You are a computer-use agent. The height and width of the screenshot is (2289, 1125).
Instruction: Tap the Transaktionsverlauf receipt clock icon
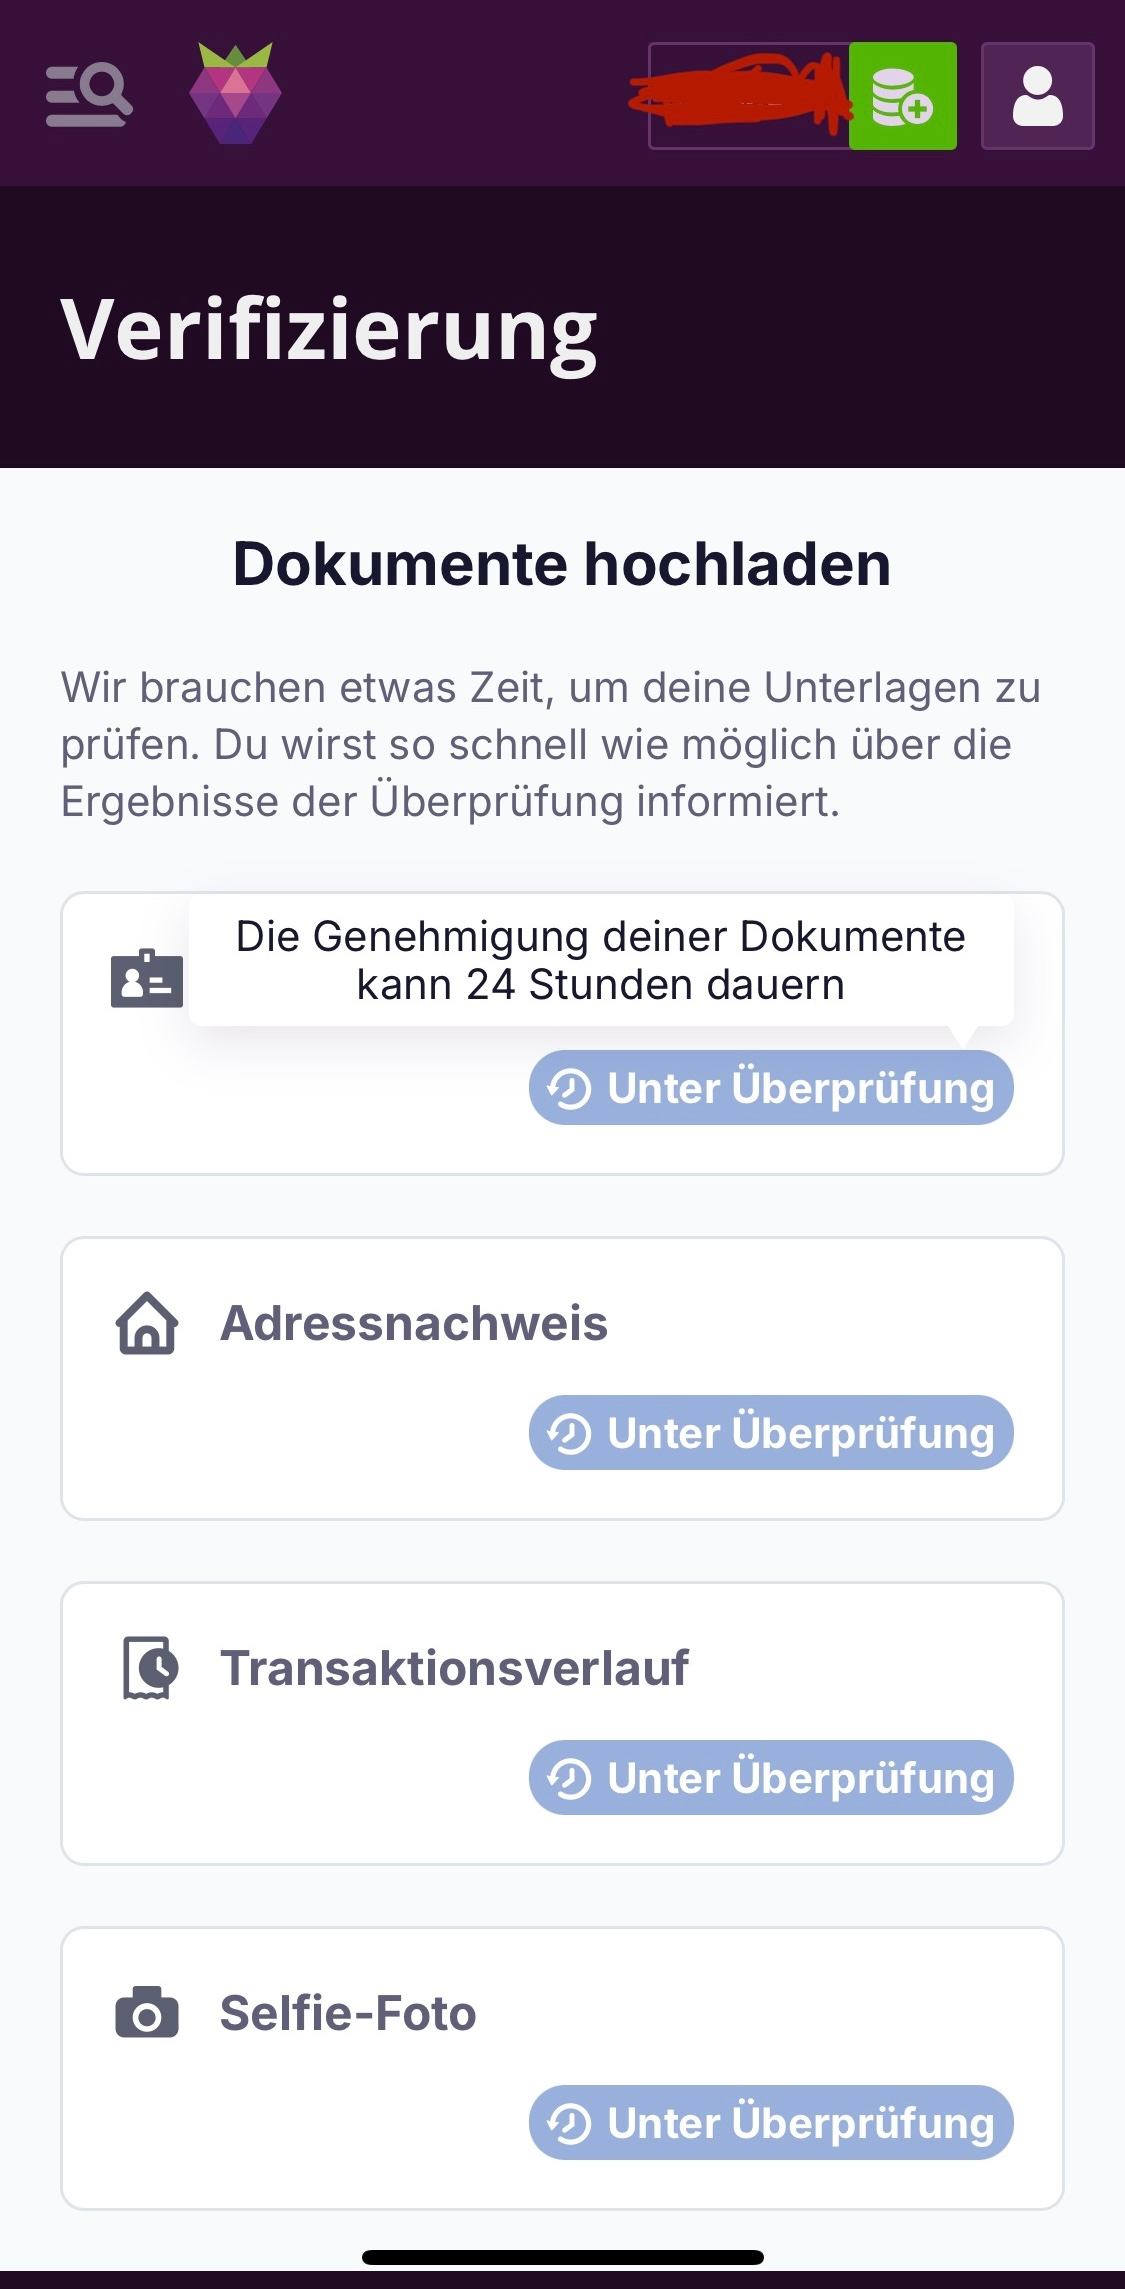tap(149, 1667)
